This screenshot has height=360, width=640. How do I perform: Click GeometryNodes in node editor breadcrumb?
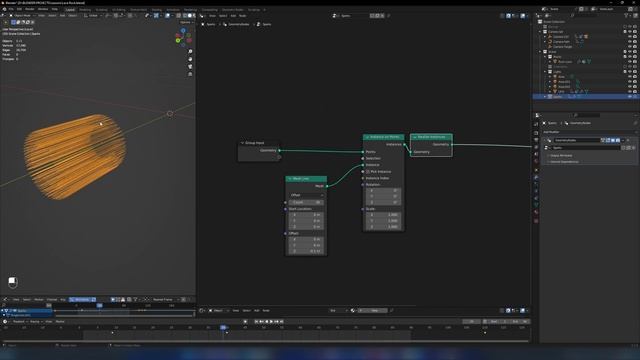(238, 24)
